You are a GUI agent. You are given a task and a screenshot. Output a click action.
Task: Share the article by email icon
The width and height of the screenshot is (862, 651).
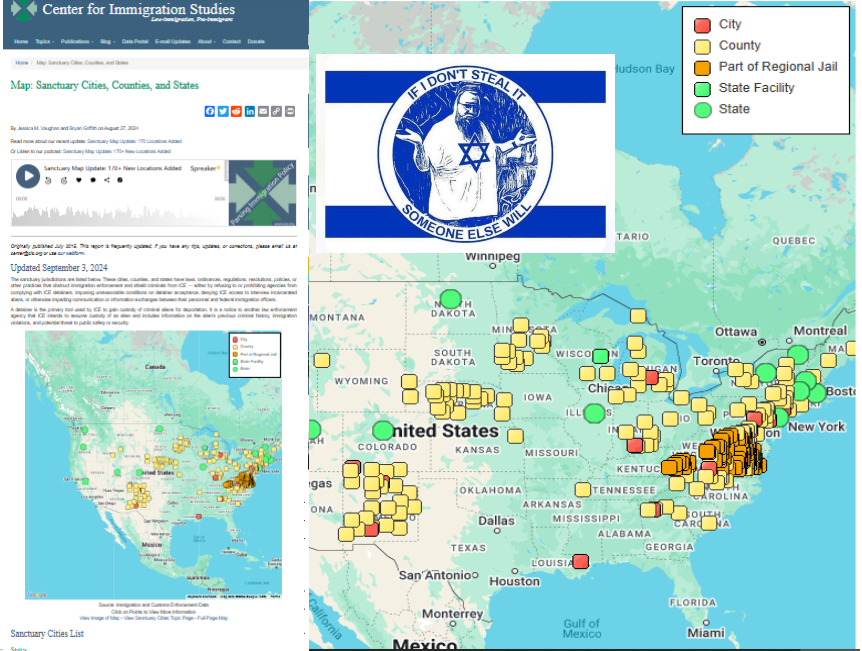[x=263, y=112]
